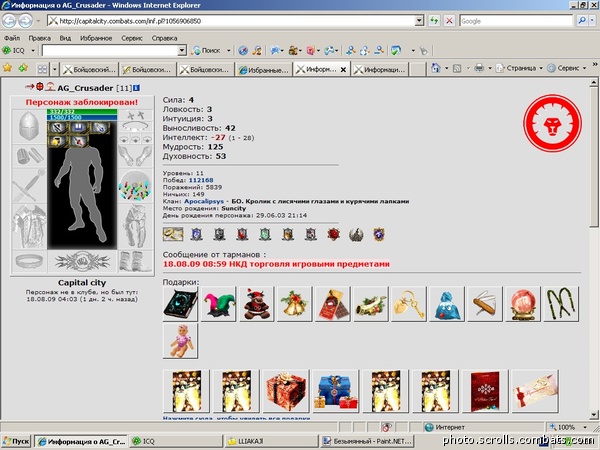This screenshot has height=450, width=600.
Task: Click the browser Back arrow button
Action: pyautogui.click(x=9, y=21)
